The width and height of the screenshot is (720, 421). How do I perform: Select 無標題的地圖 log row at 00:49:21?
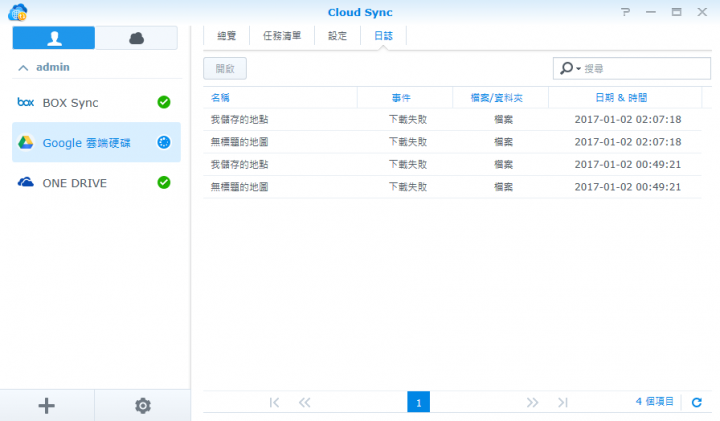point(452,187)
